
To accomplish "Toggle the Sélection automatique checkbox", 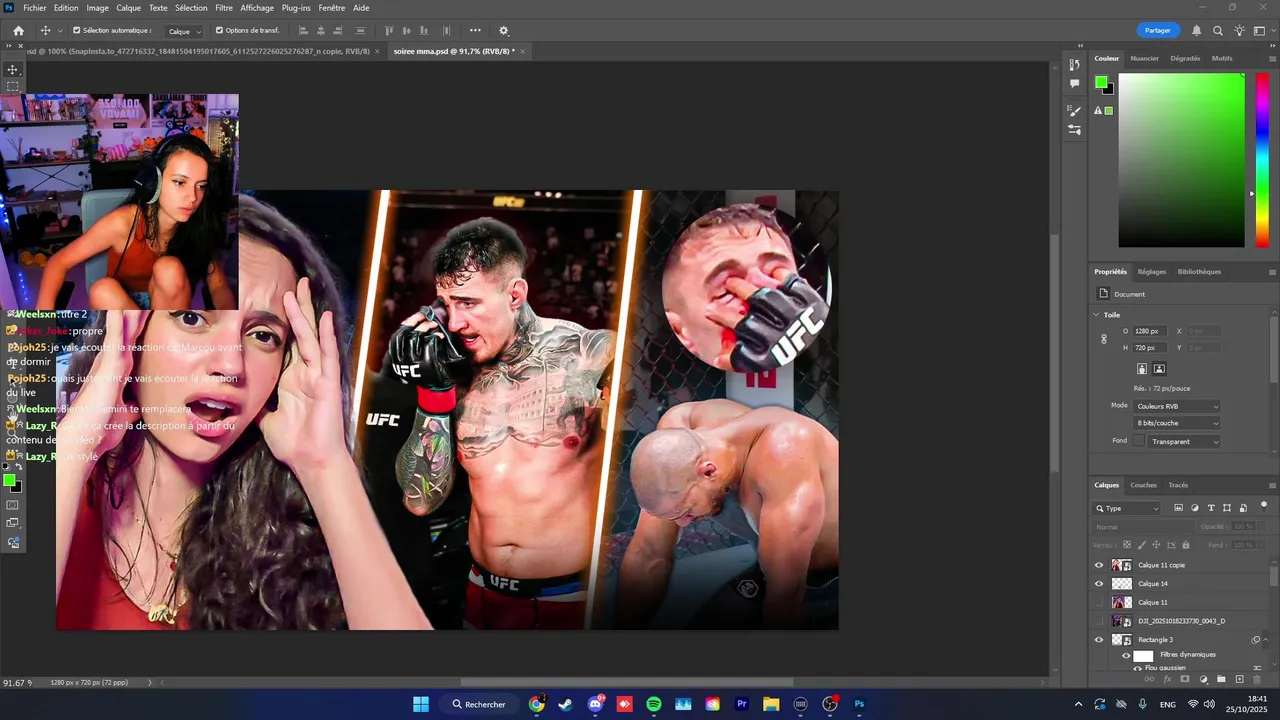I will pos(77,31).
